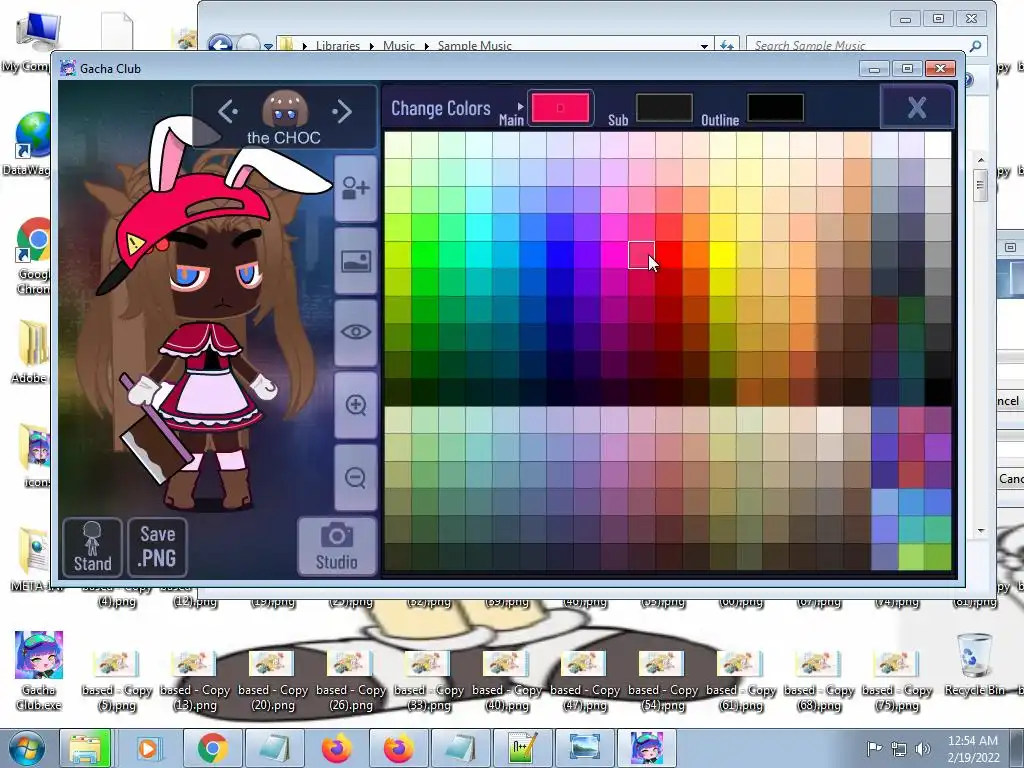Open the Notepad++ taskbar icon

click(522, 748)
